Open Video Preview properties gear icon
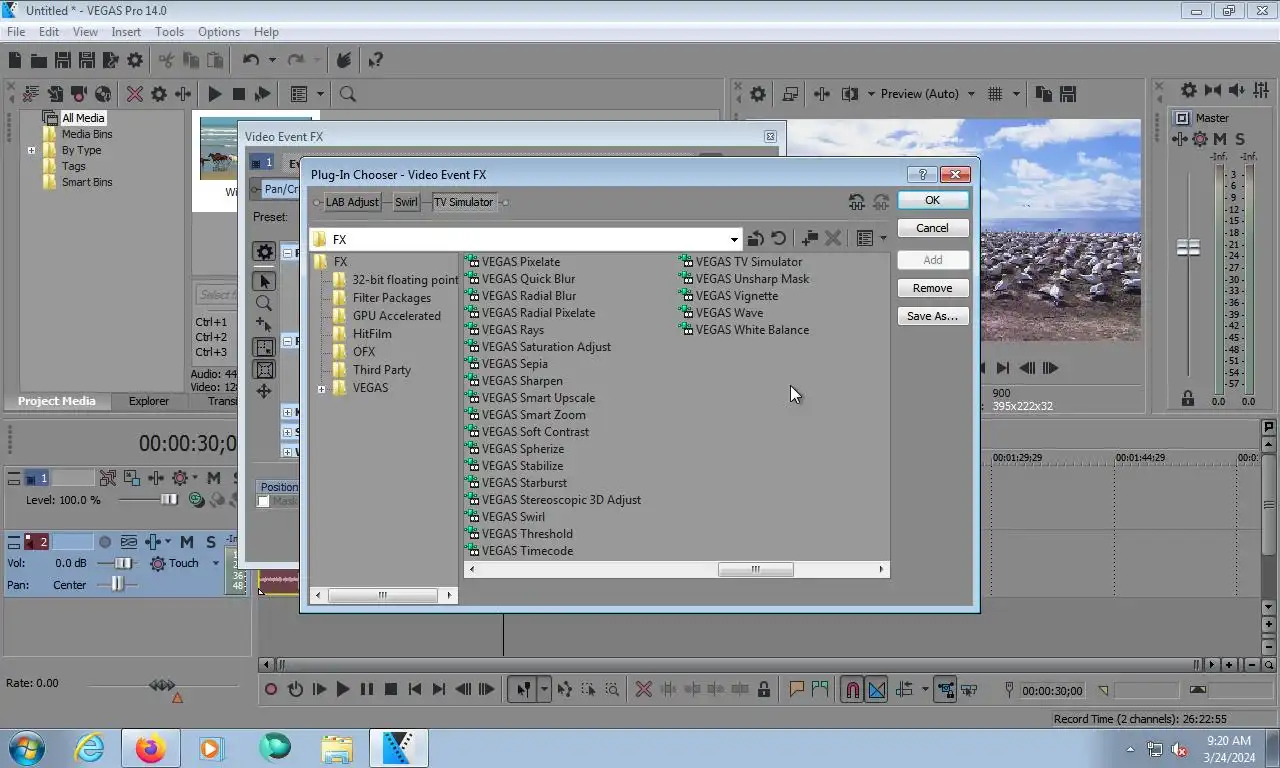Viewport: 1280px width, 768px height. [x=758, y=94]
